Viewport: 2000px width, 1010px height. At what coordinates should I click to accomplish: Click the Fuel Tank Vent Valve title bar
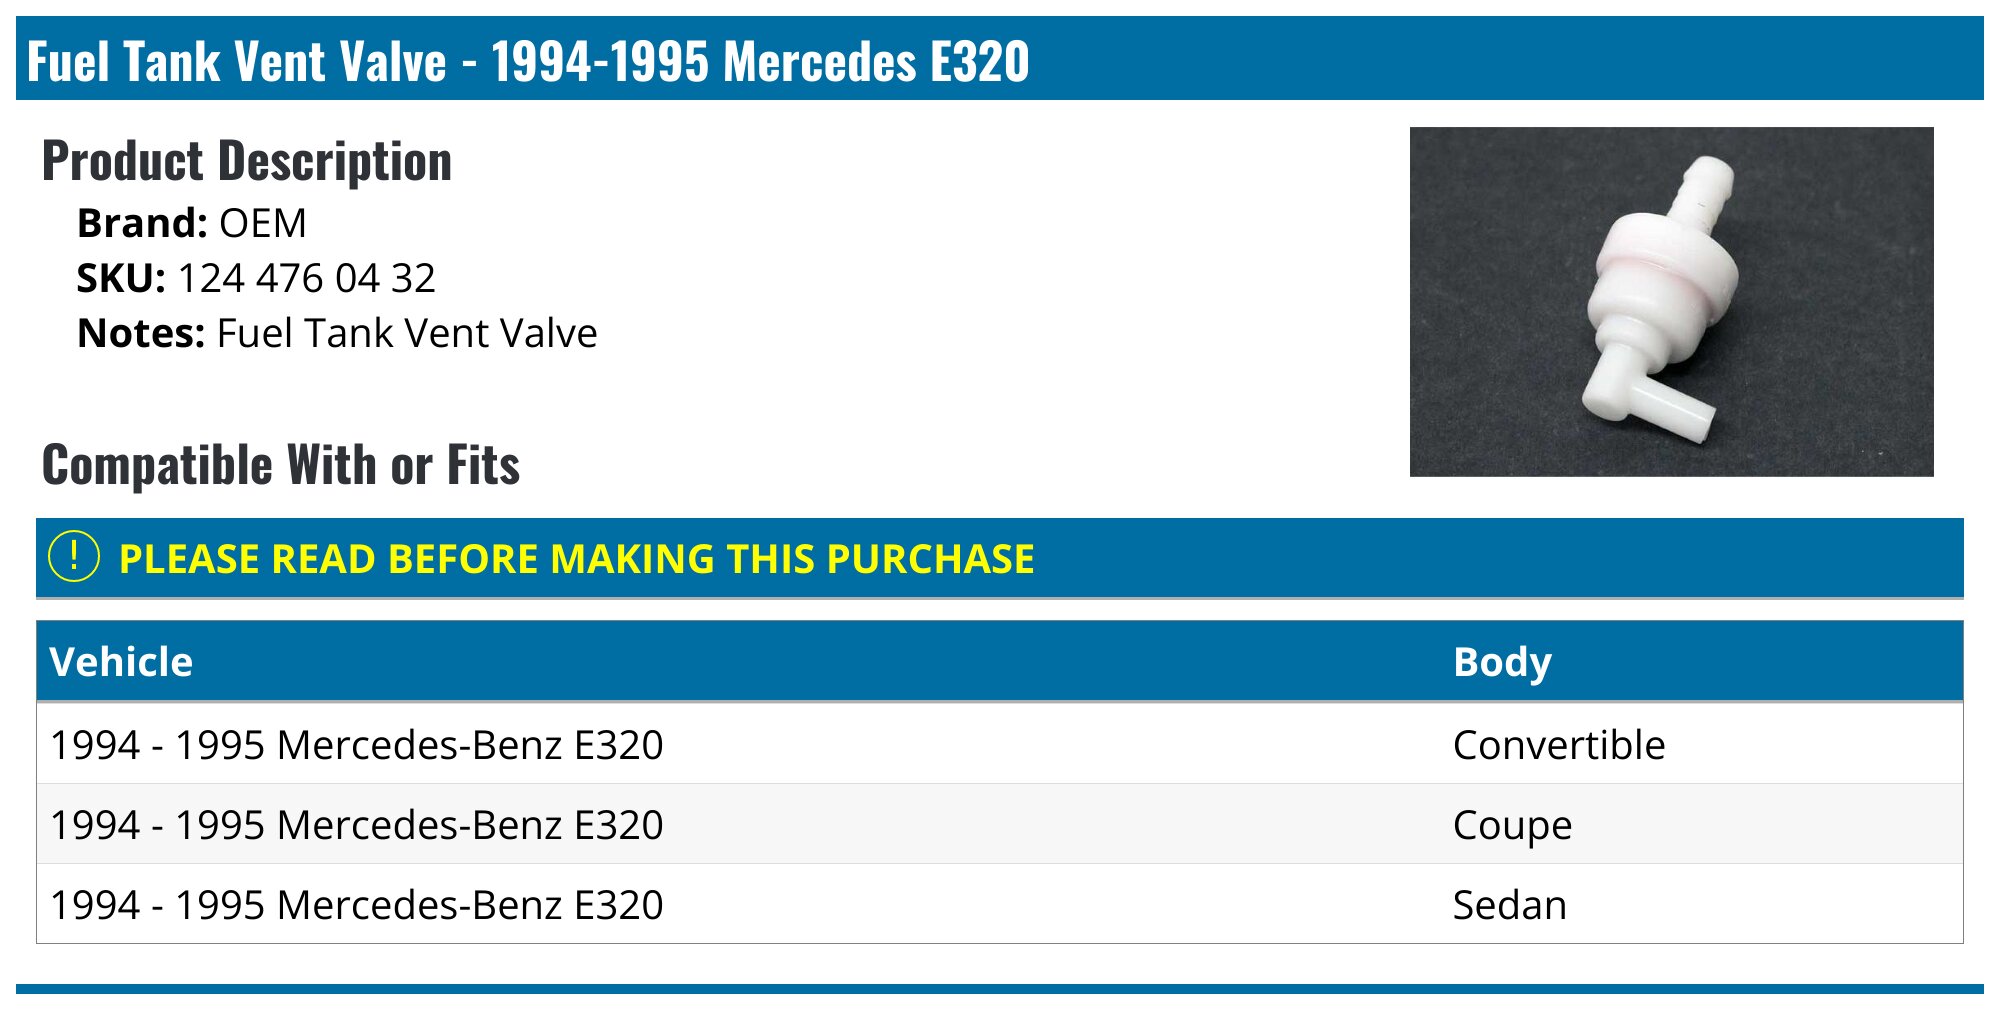click(528, 60)
